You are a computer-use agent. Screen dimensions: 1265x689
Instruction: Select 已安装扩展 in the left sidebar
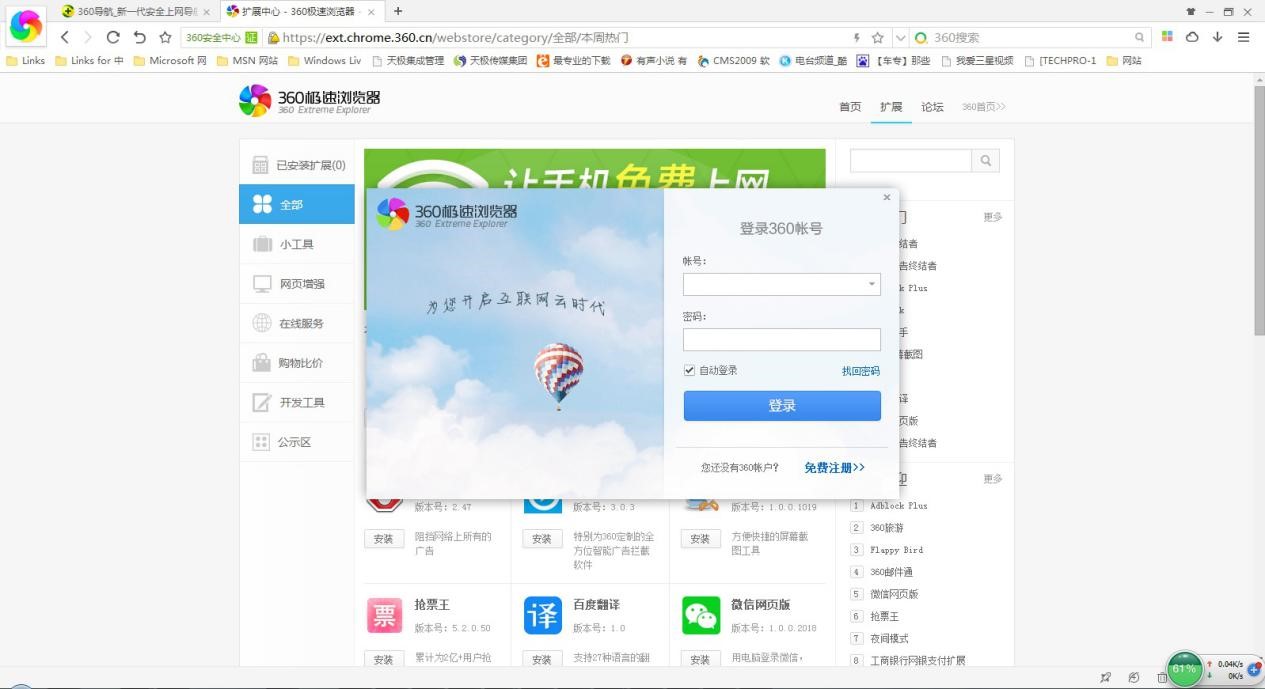point(297,165)
